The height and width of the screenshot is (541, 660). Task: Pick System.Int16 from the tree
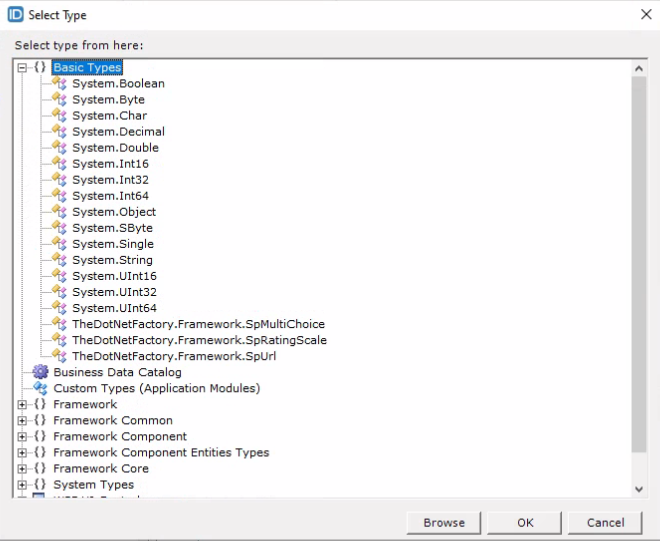[x=110, y=163]
